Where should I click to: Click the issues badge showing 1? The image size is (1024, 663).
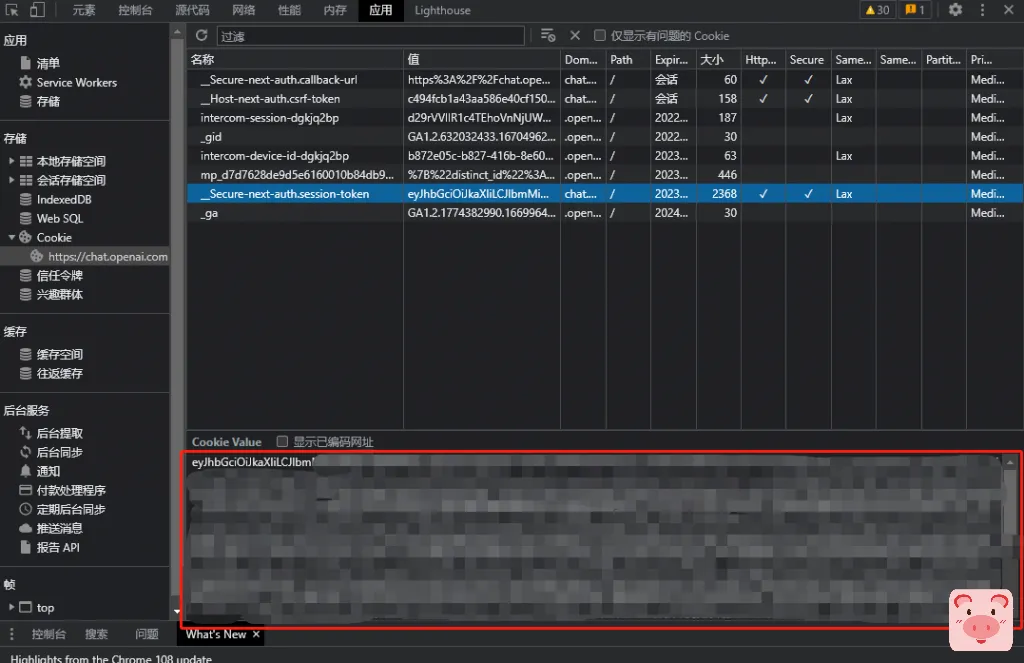pyautogui.click(x=914, y=10)
